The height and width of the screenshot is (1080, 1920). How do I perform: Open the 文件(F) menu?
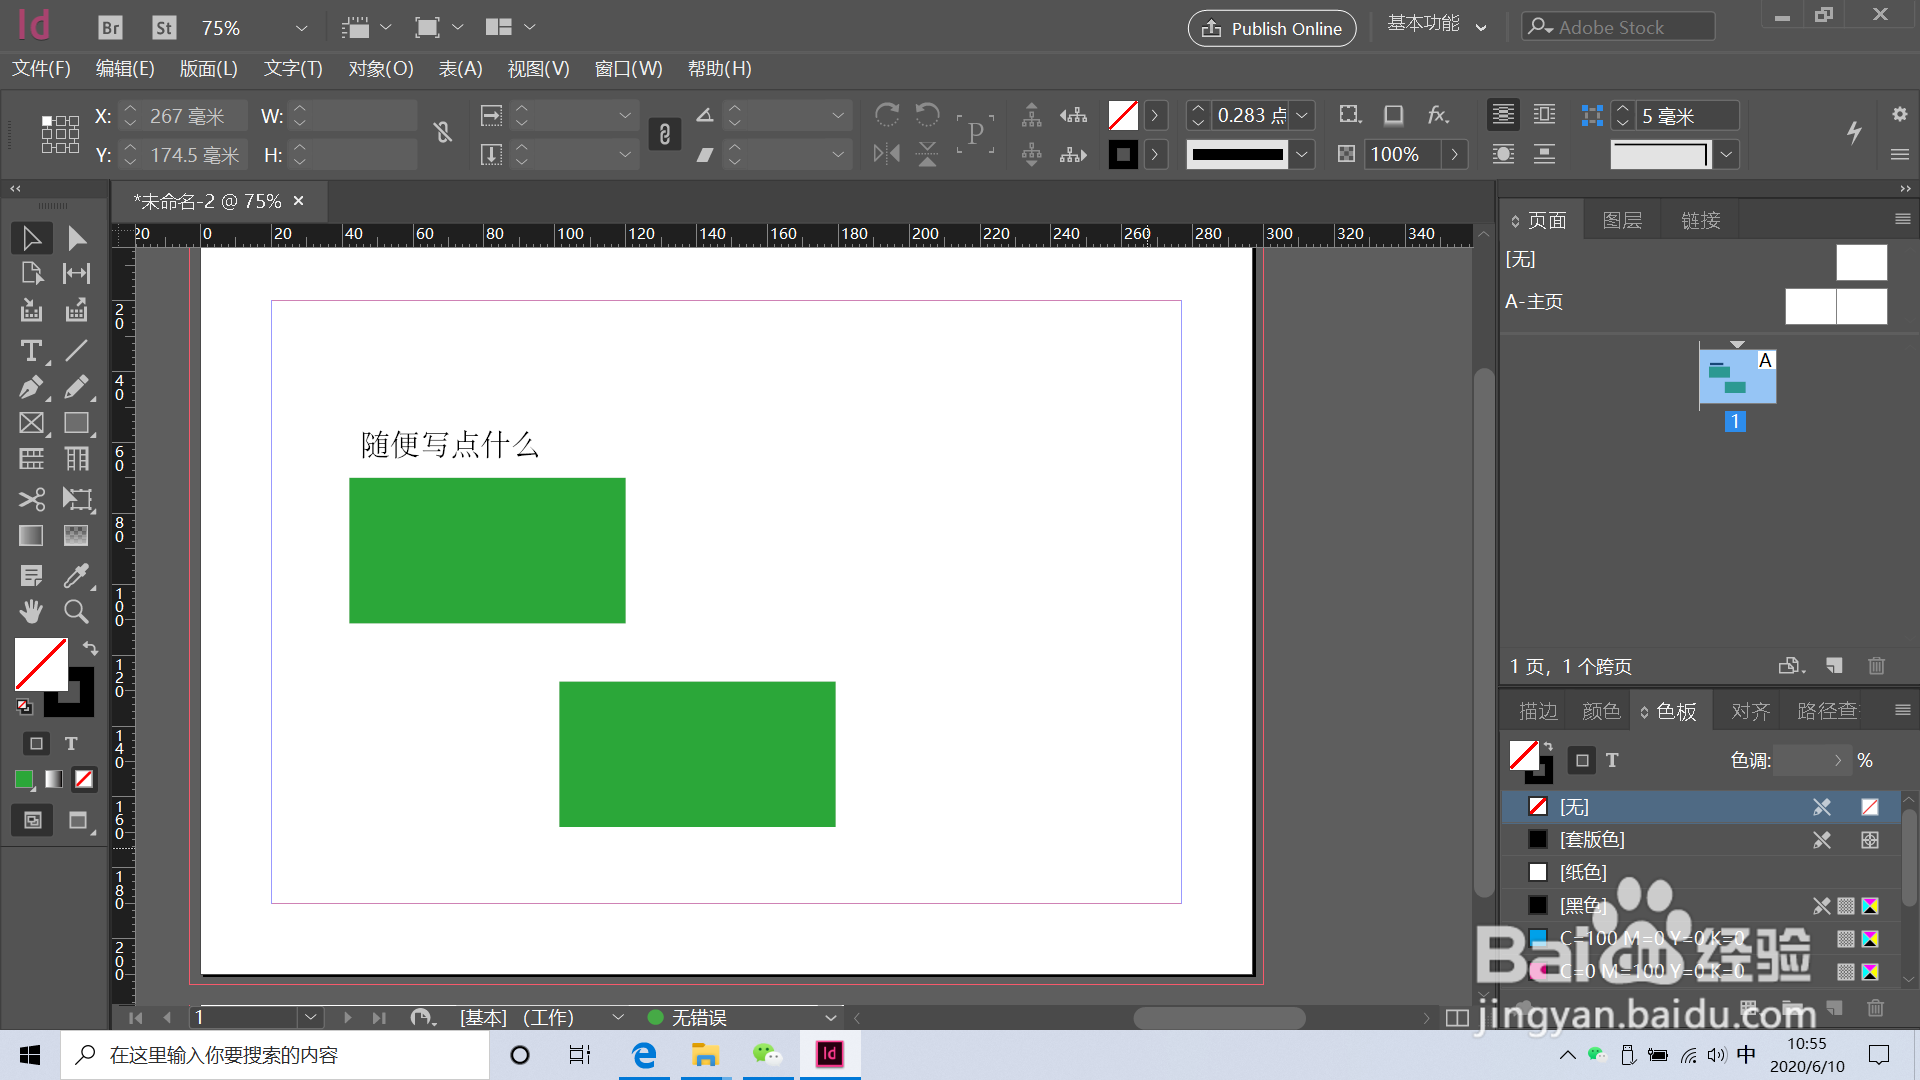coord(41,69)
